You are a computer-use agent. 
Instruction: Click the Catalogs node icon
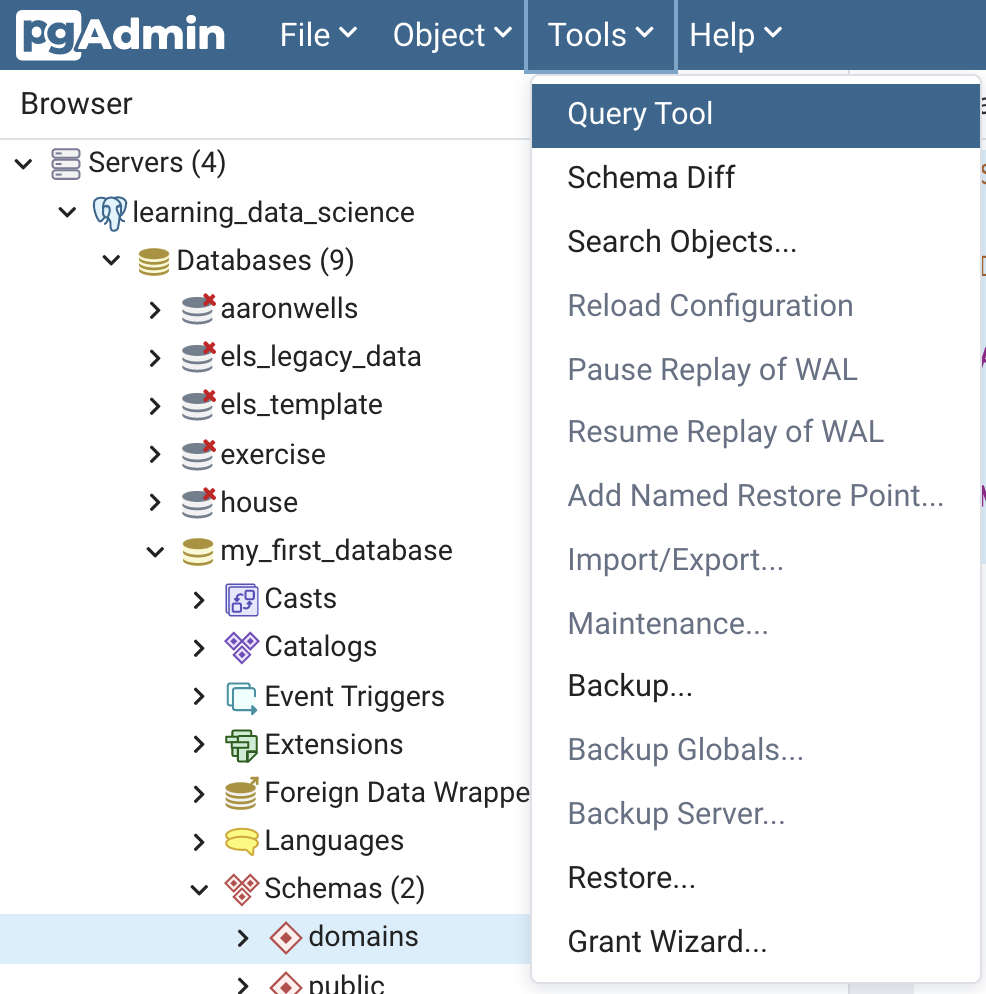(242, 647)
